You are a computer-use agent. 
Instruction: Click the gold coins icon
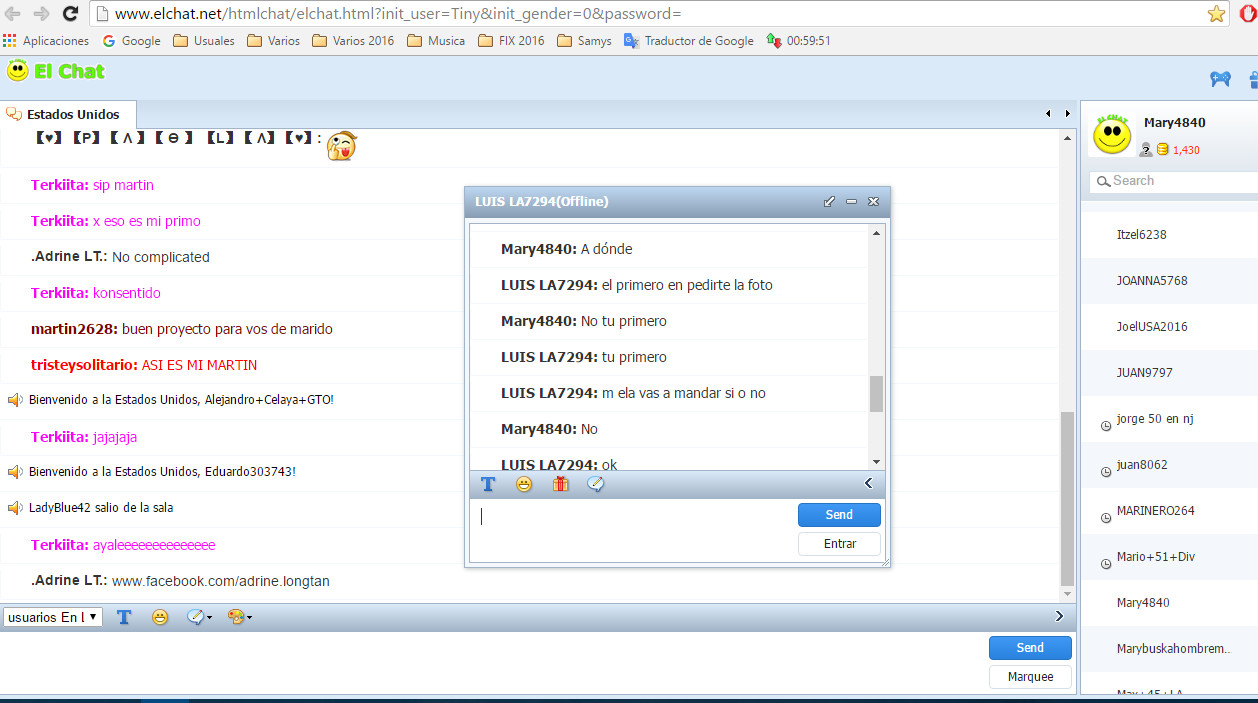[1162, 150]
